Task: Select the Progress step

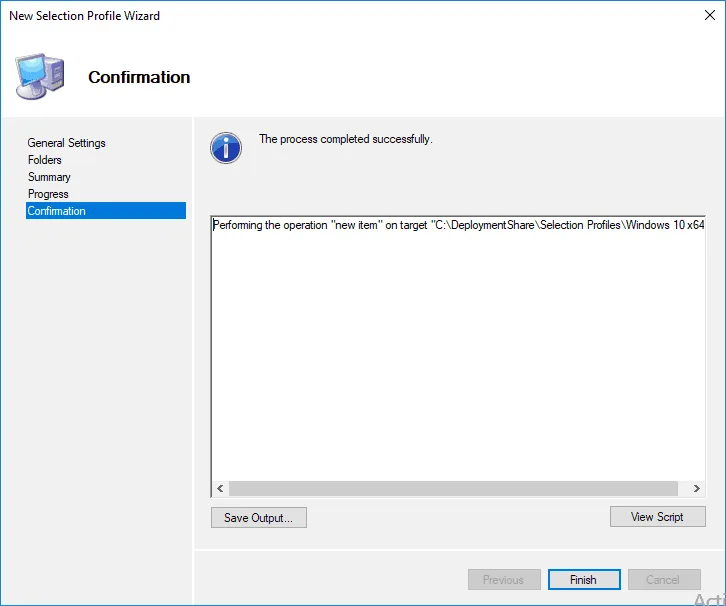Action: [x=48, y=194]
